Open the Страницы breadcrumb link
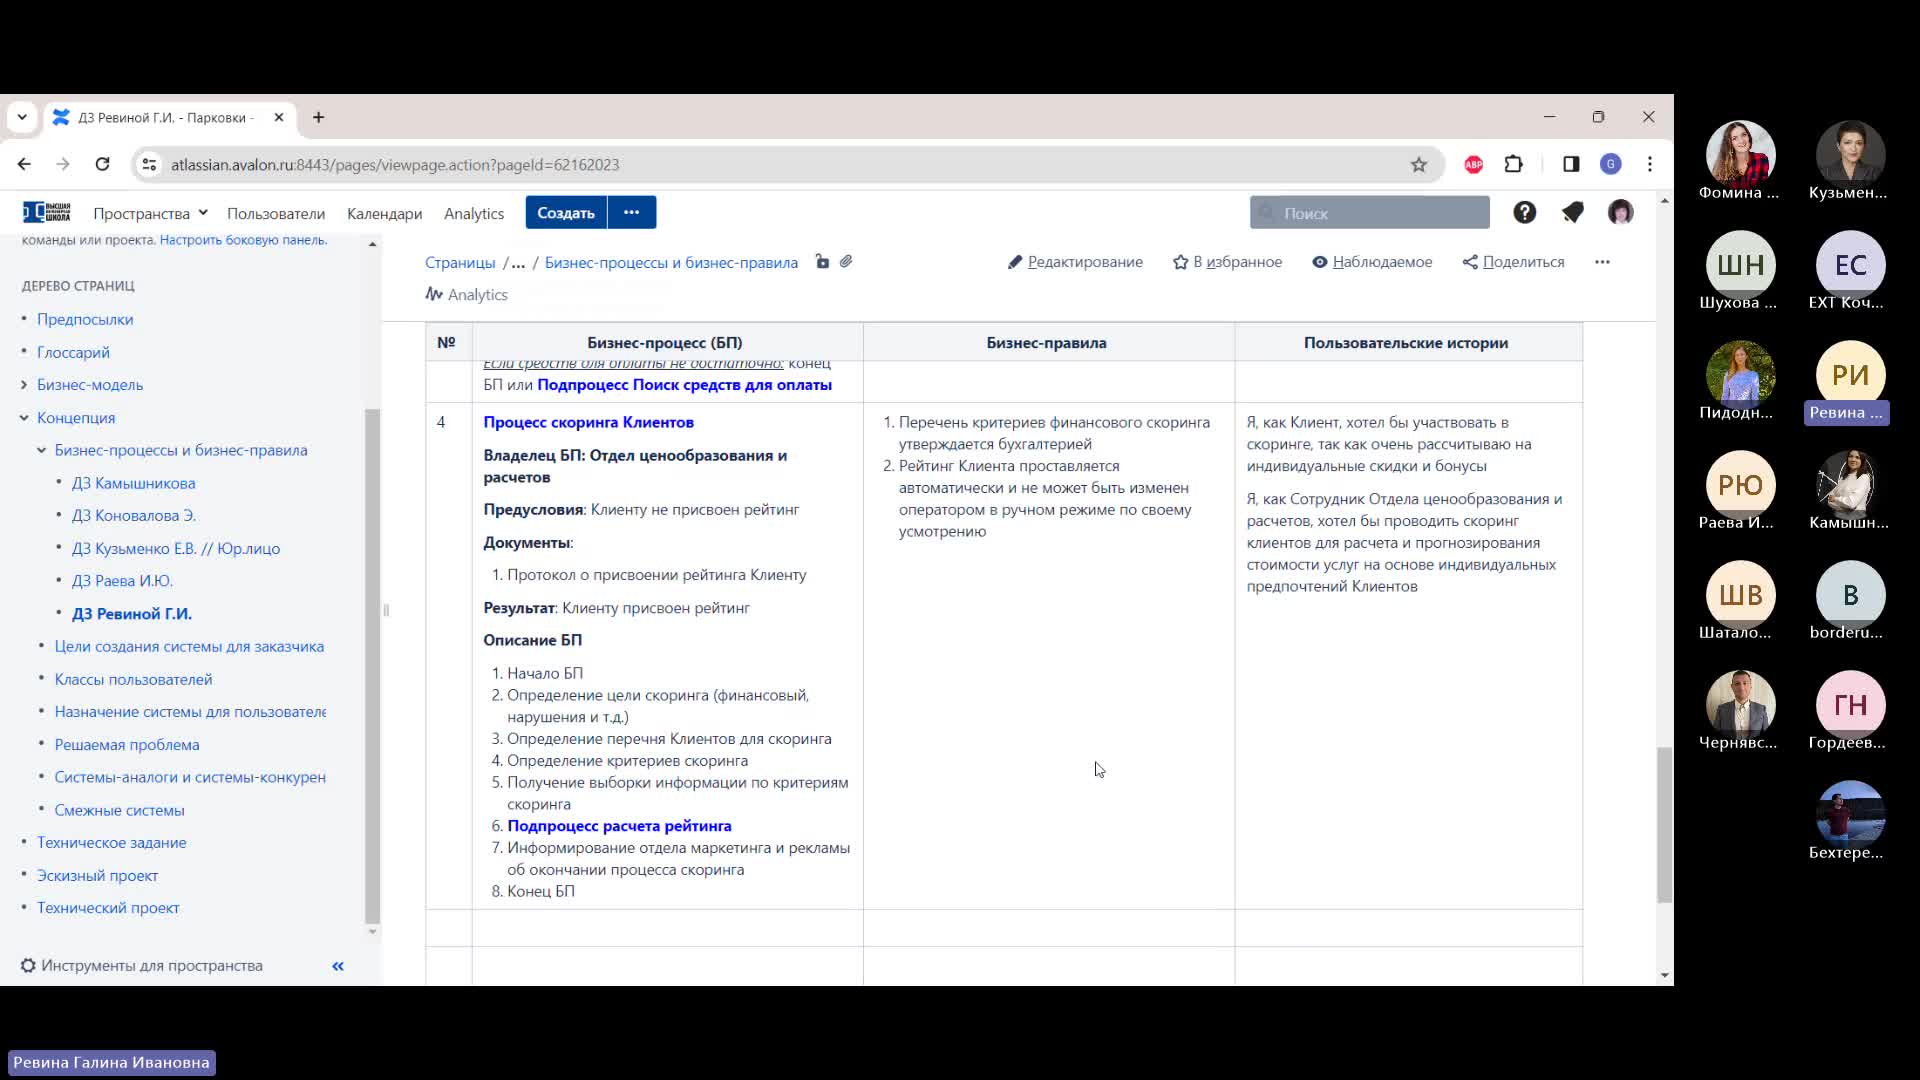Screen dimensions: 1920x1080 click(x=460, y=262)
